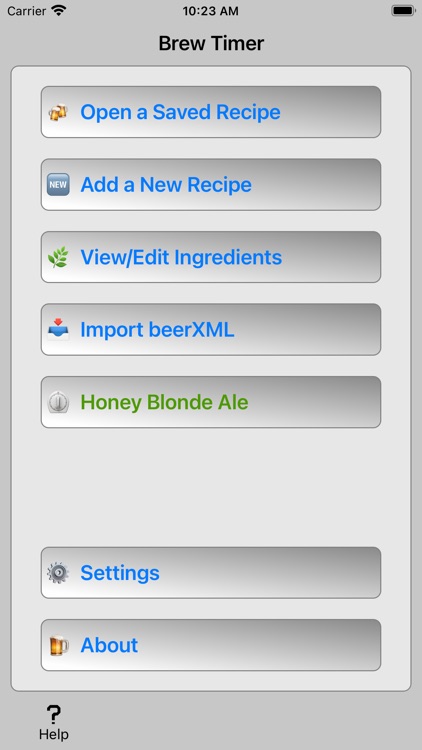Tap the Wi-Fi status icon
422x750 pixels.
point(59,11)
